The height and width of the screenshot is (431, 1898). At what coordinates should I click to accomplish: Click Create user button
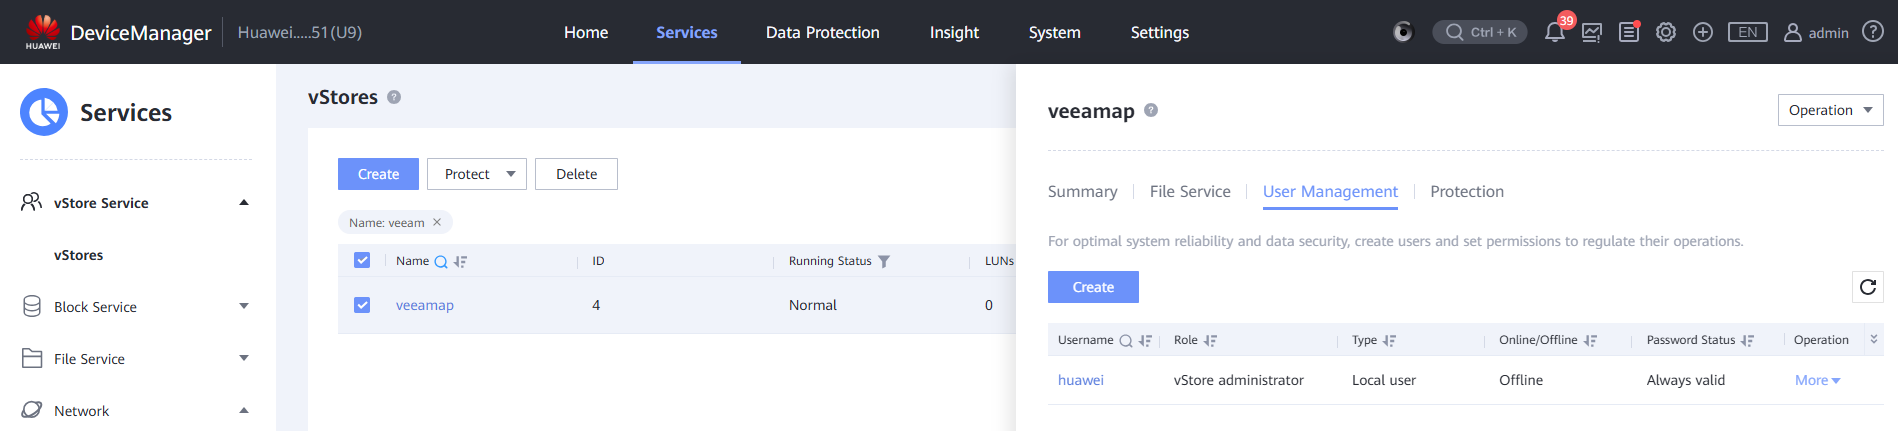1093,287
